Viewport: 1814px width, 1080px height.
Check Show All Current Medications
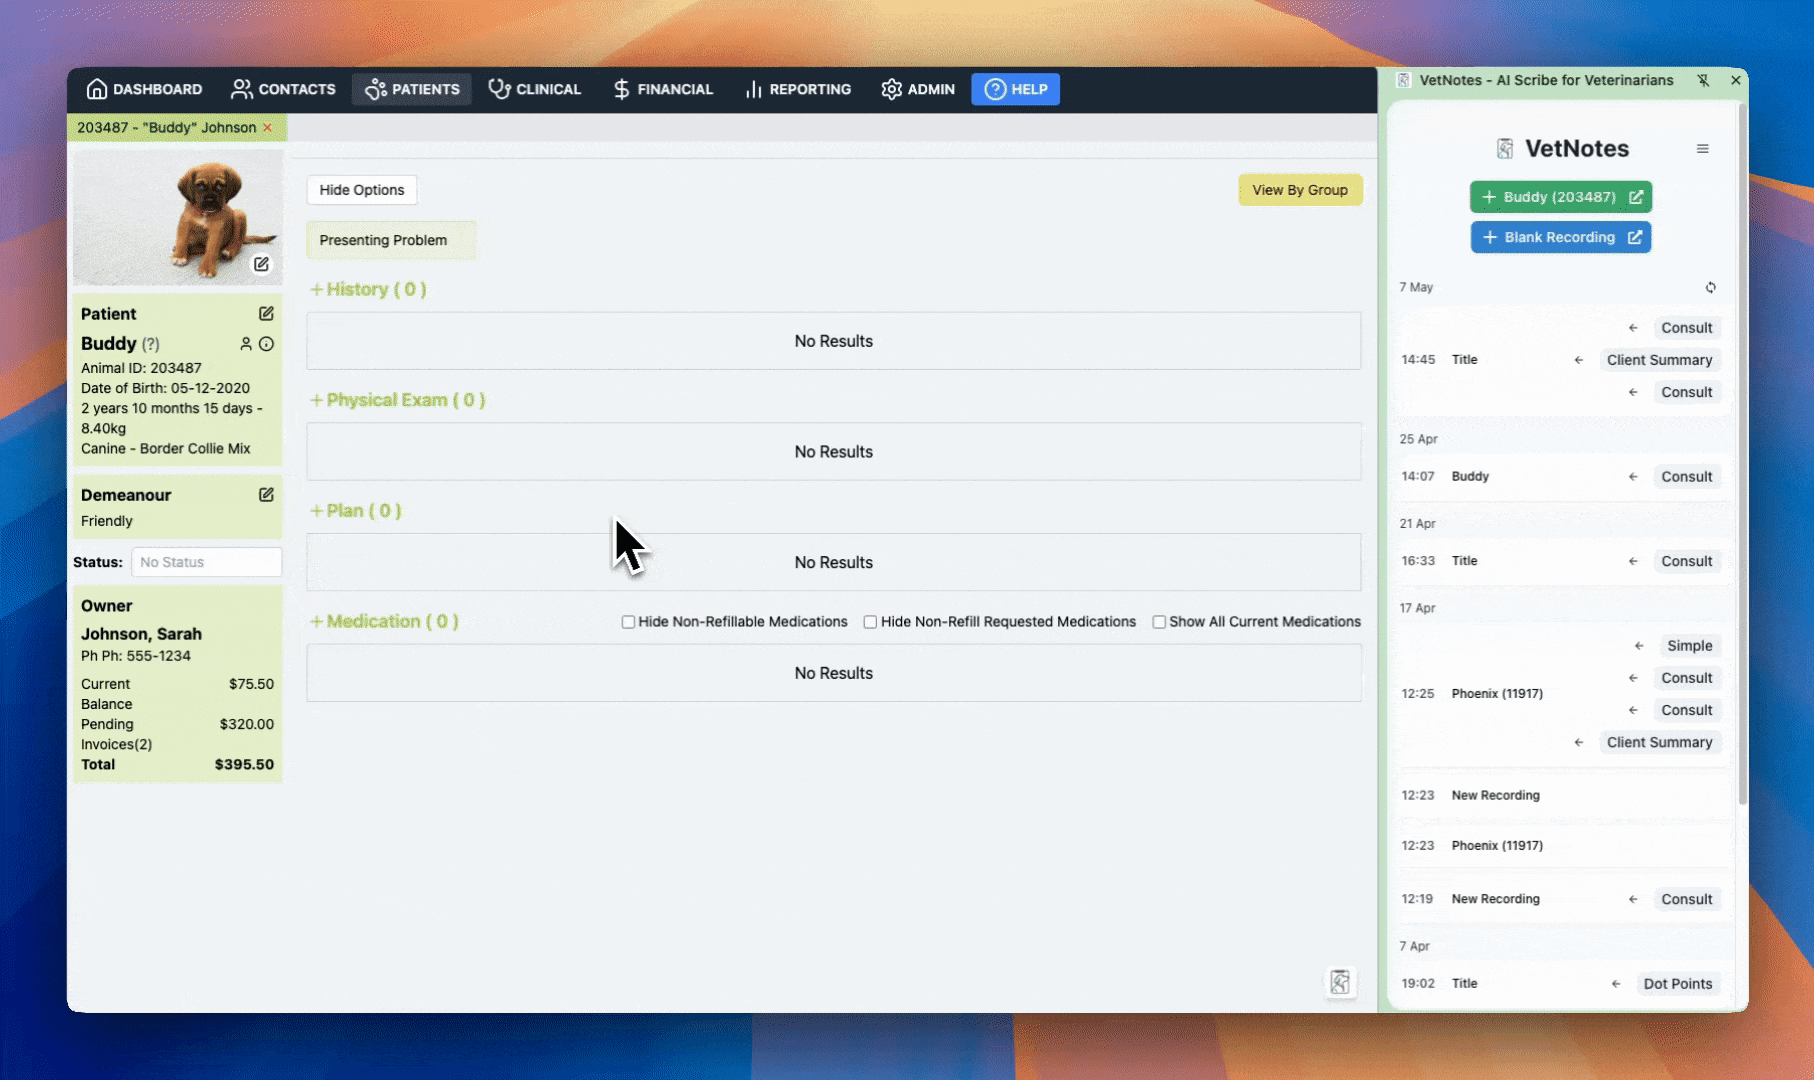click(1159, 622)
